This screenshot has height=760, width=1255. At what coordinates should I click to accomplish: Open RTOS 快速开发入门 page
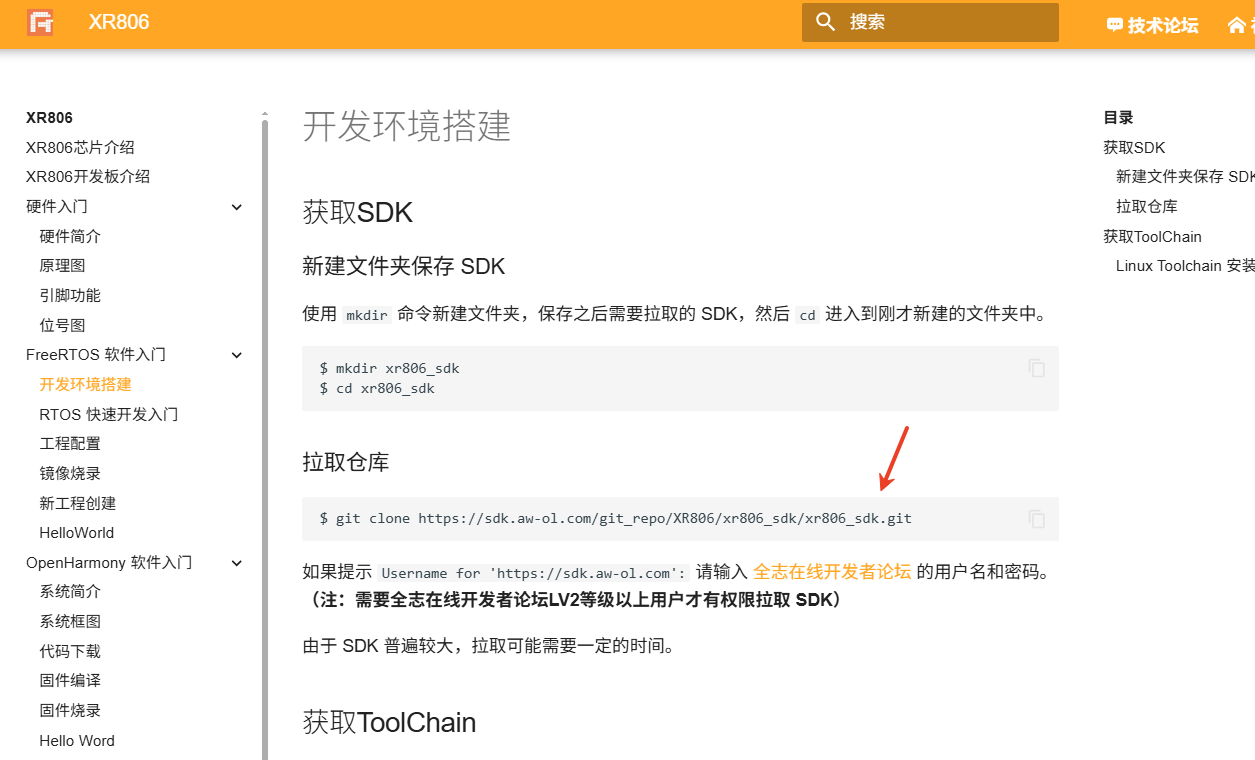point(109,414)
